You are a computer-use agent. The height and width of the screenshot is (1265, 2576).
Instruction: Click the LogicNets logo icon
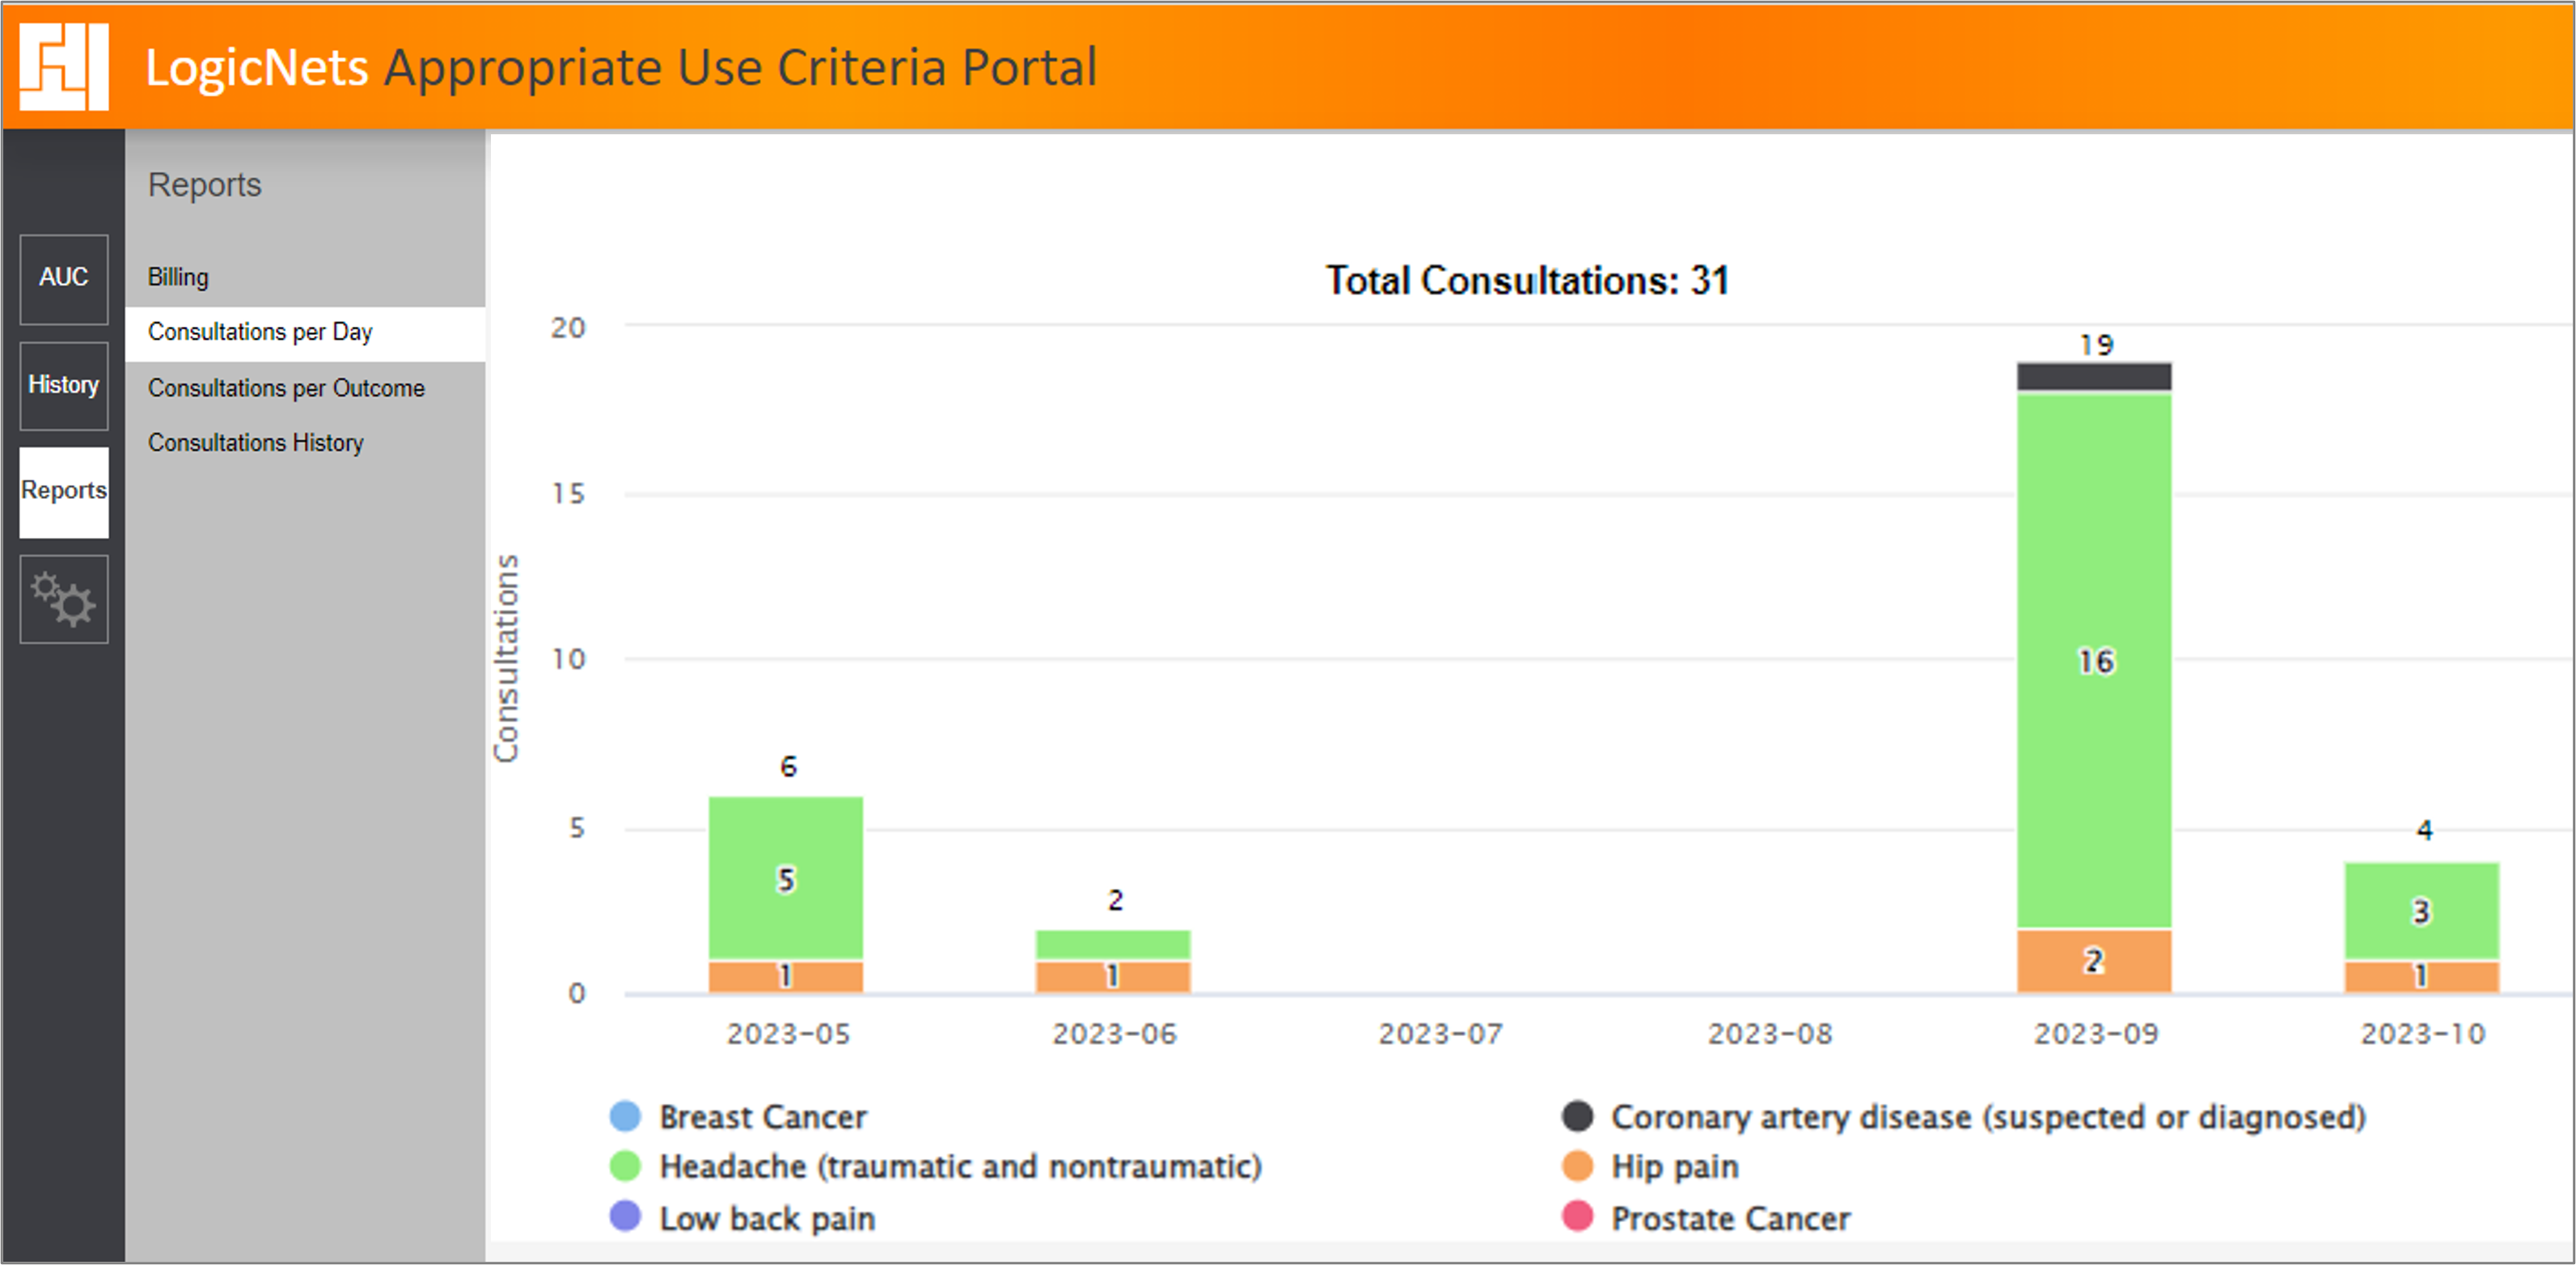[x=64, y=66]
